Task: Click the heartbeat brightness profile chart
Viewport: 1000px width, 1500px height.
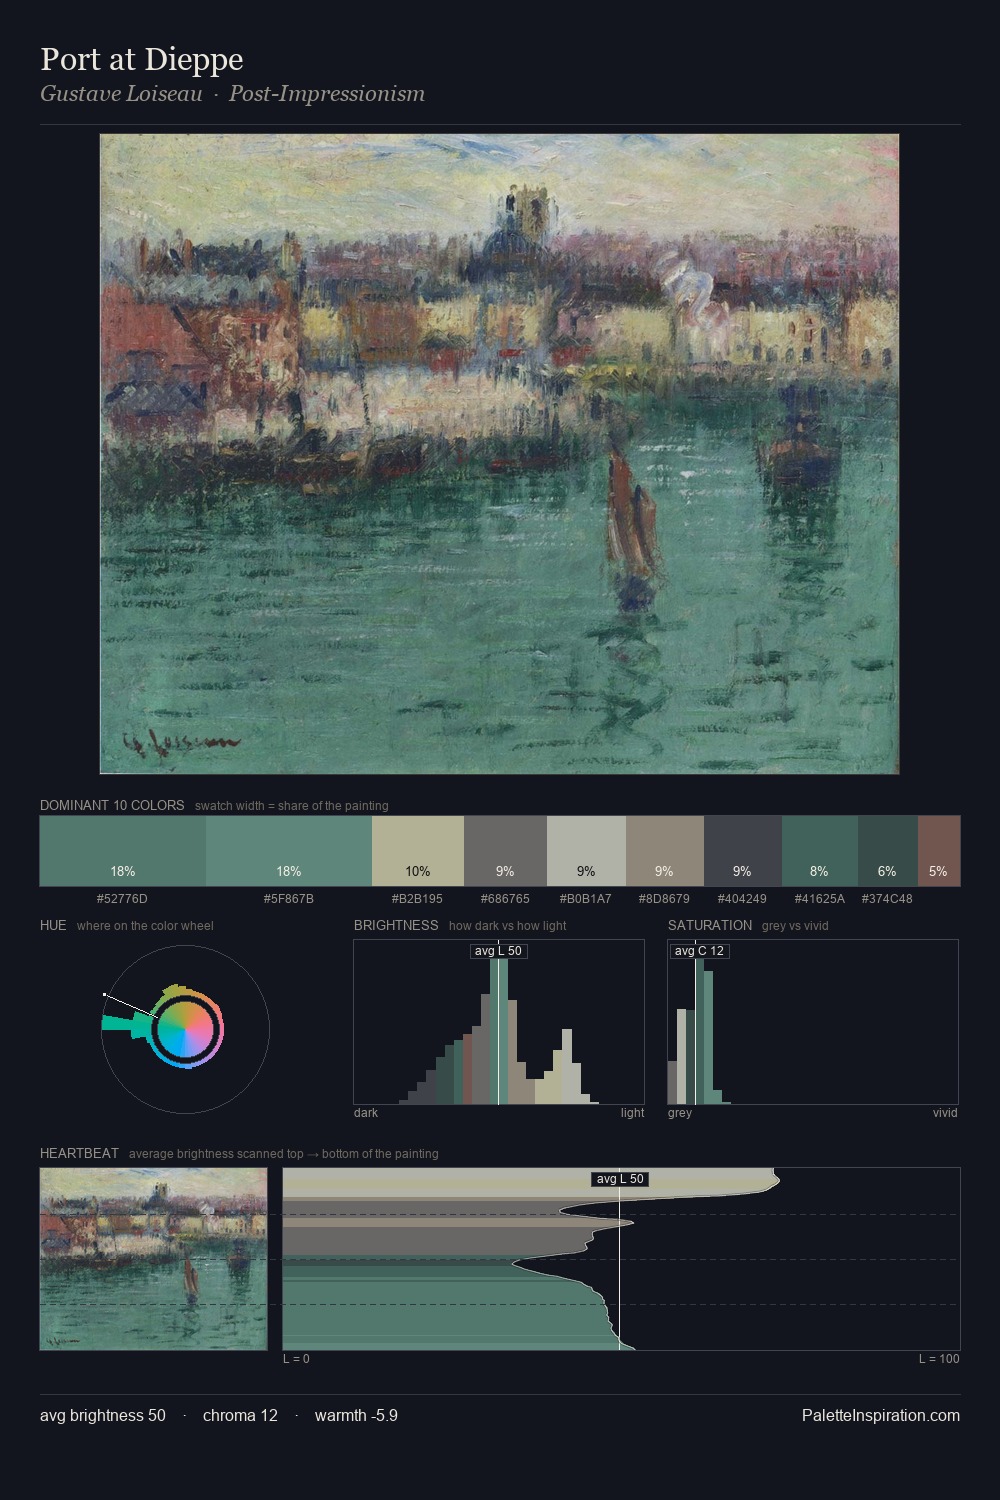Action: [x=621, y=1259]
